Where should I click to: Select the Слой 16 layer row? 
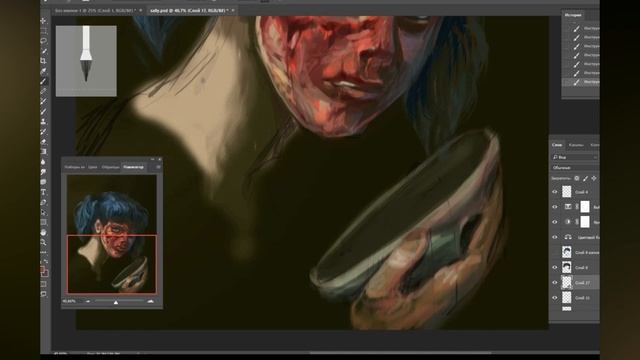tap(575, 298)
